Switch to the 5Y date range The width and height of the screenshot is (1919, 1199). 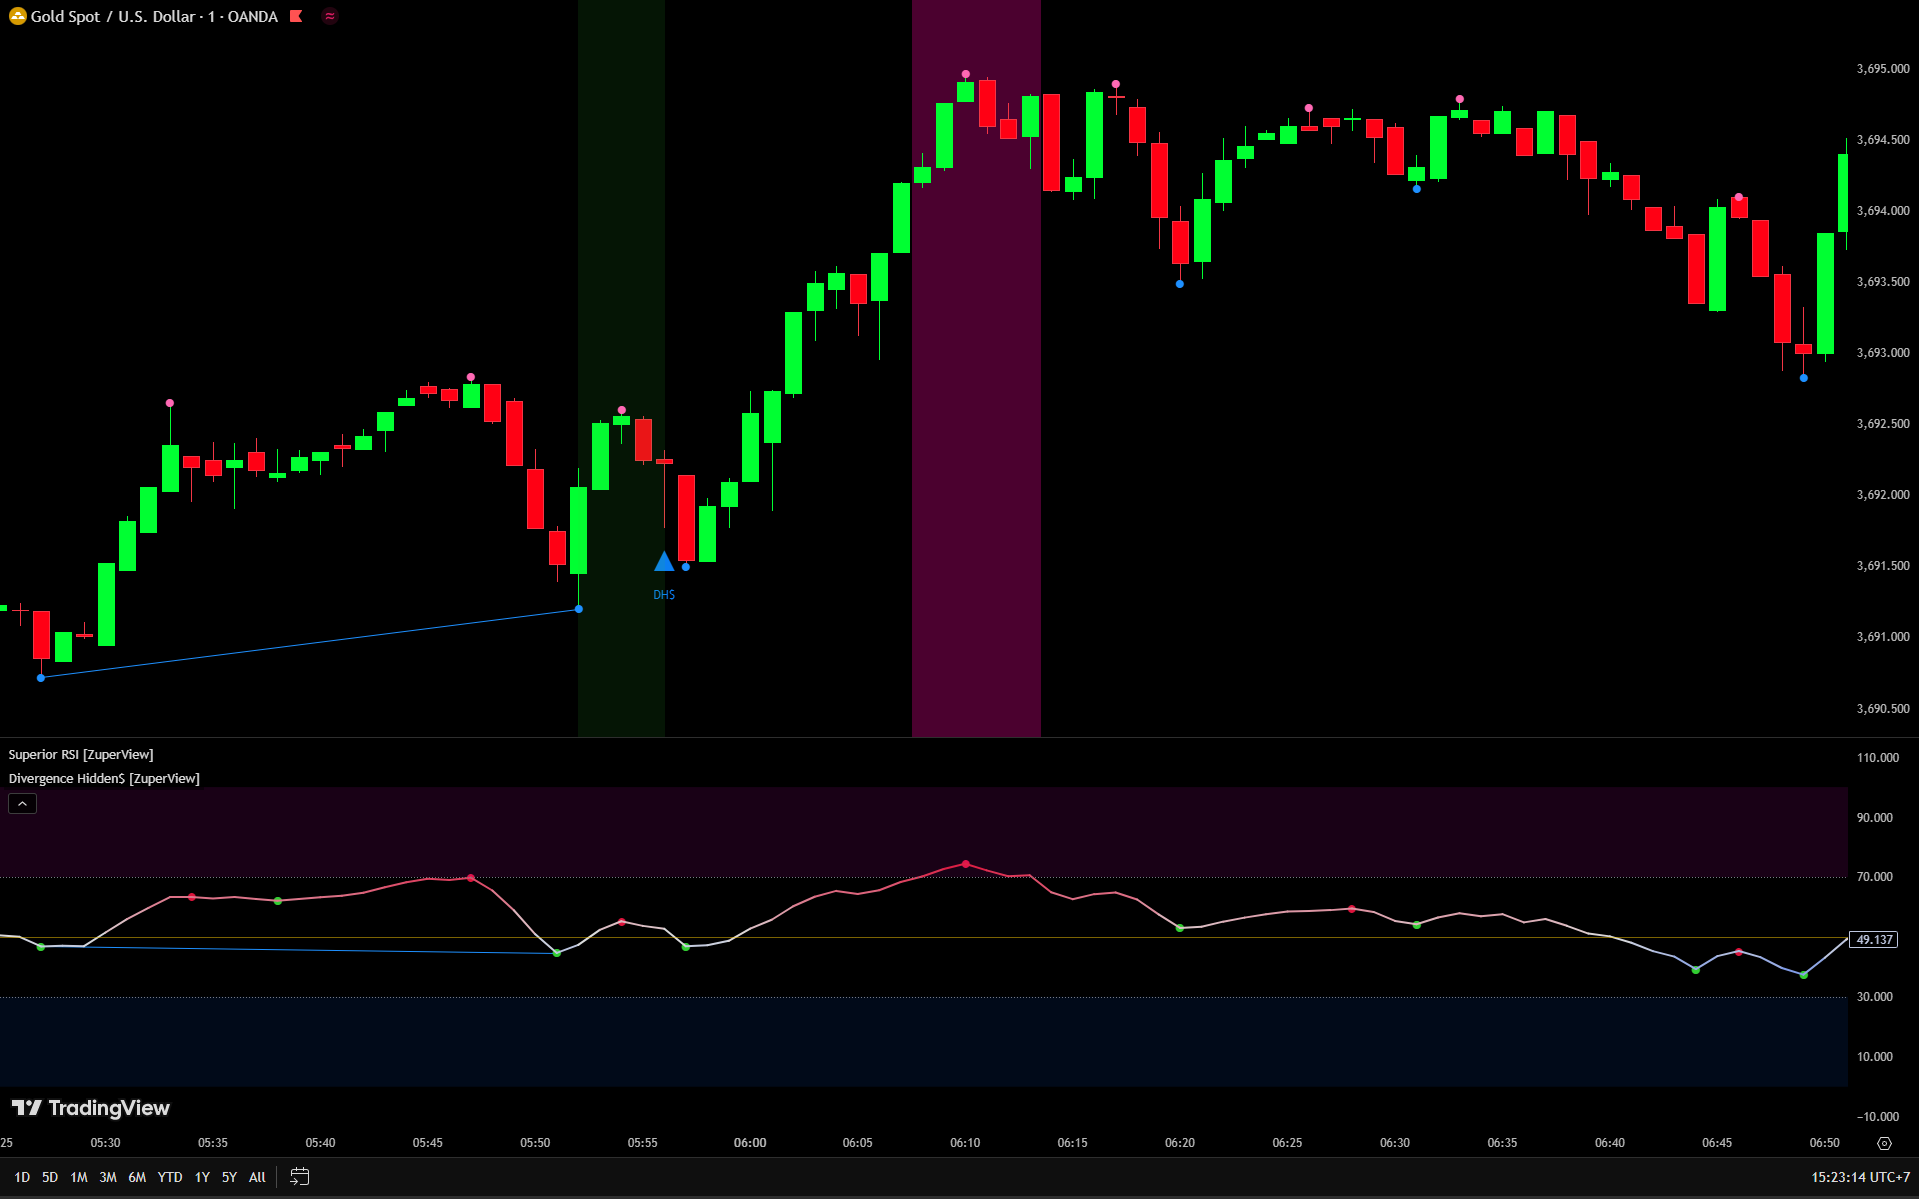(229, 1177)
